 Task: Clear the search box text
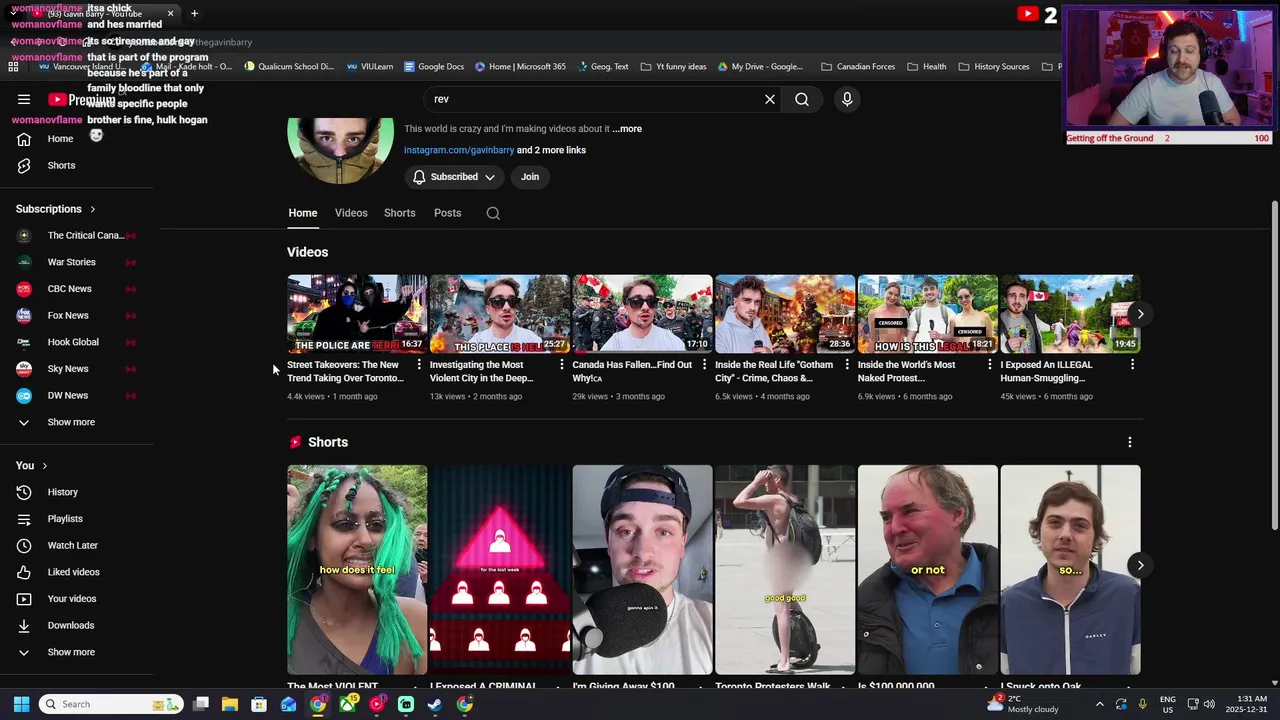(770, 99)
